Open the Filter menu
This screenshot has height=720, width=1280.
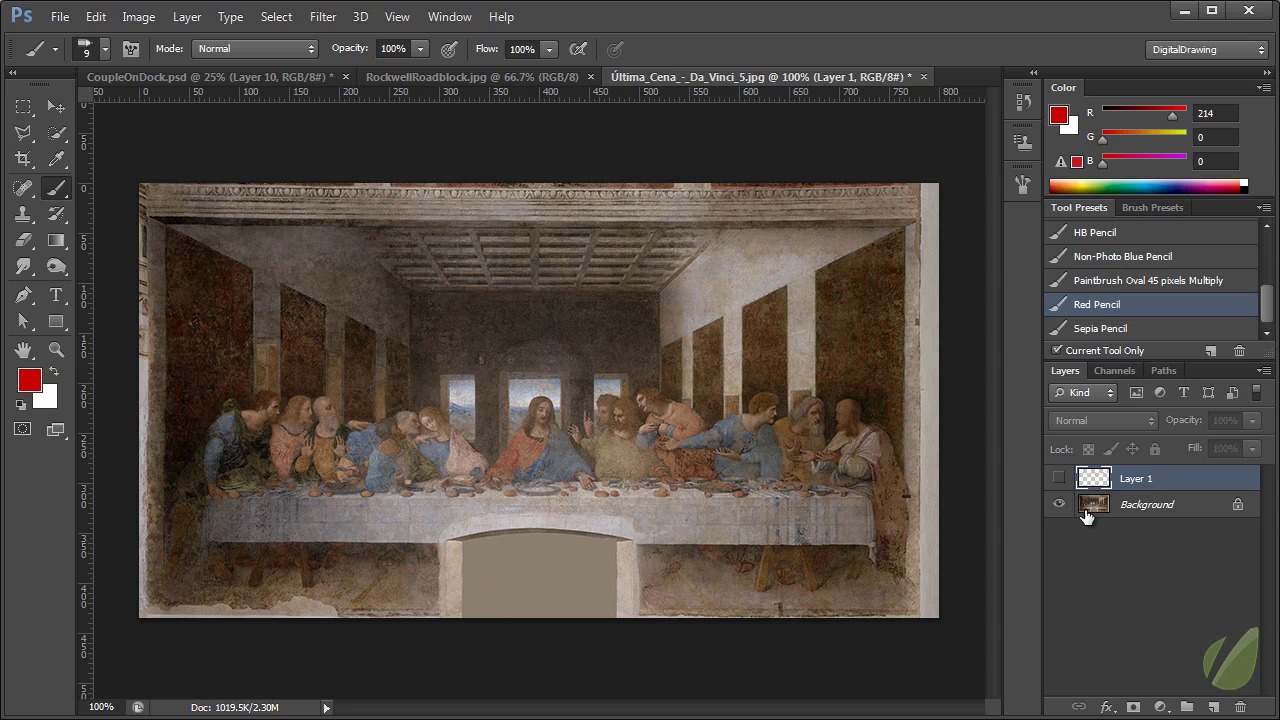tap(323, 16)
